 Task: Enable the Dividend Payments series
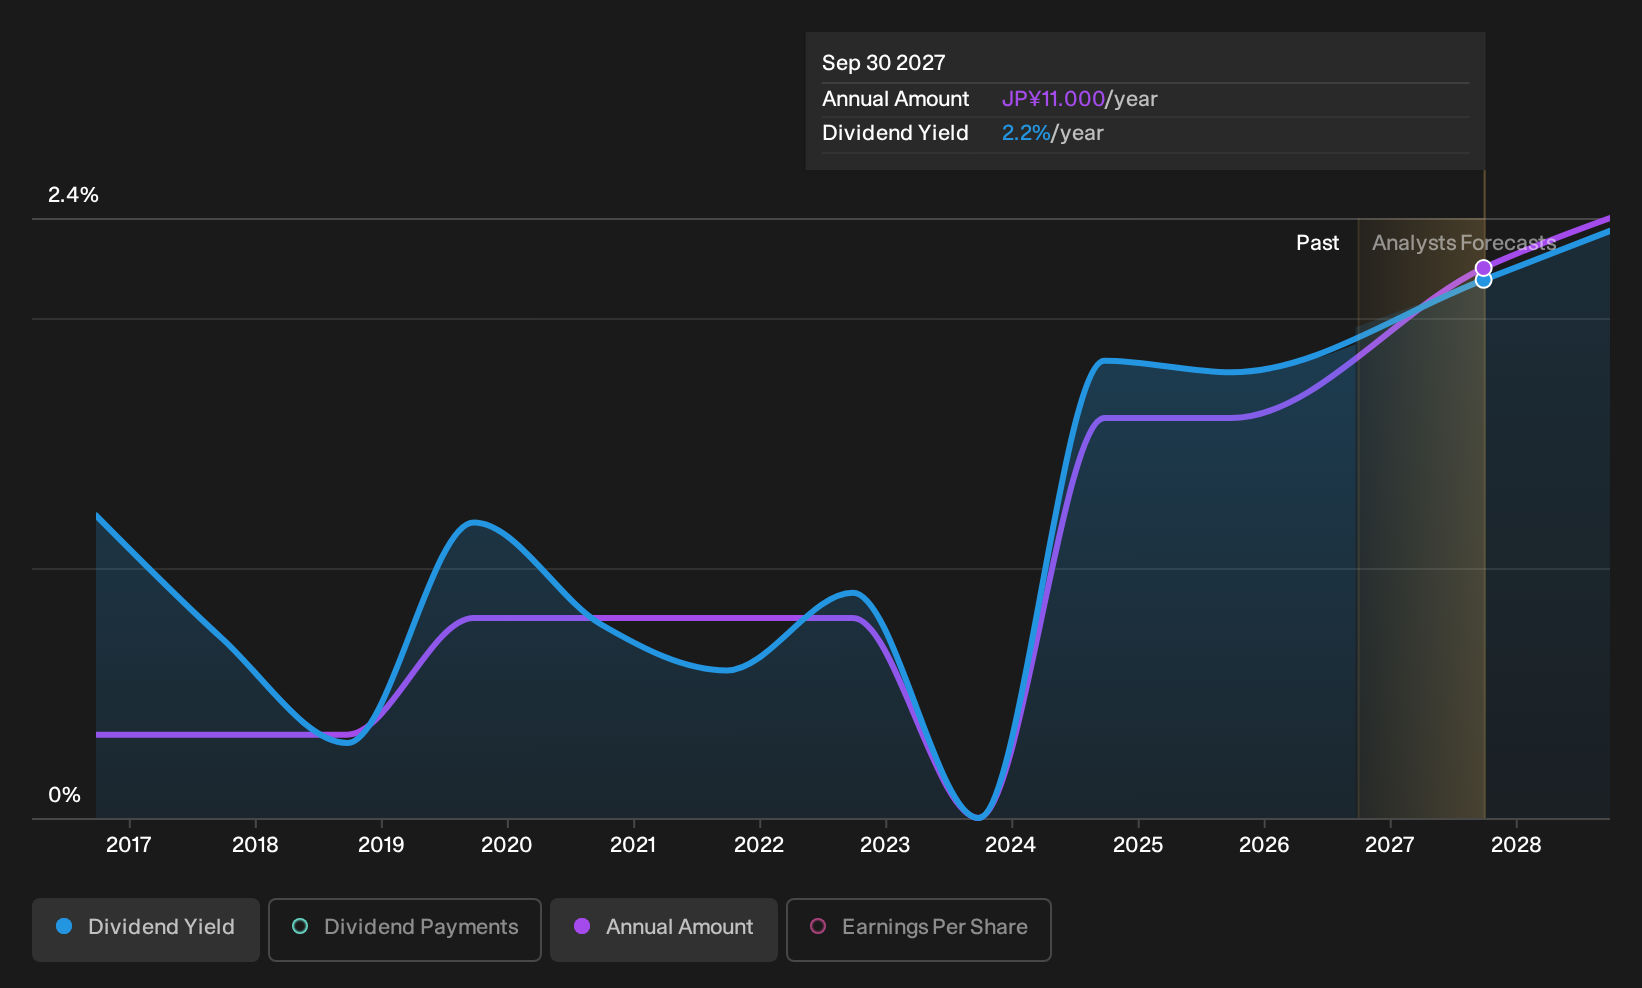point(405,930)
